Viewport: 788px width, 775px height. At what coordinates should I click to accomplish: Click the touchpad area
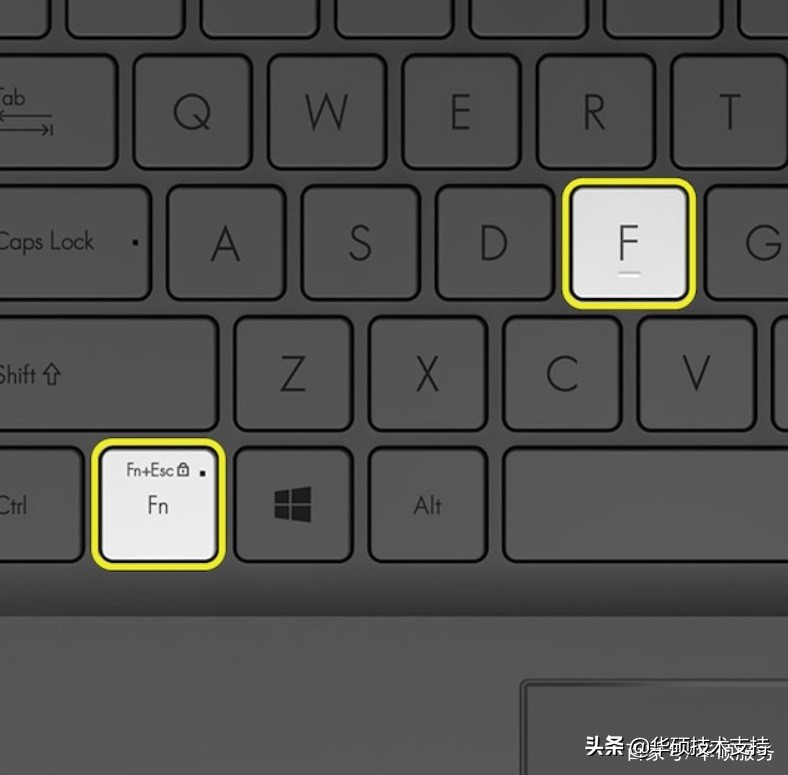(x=654, y=727)
